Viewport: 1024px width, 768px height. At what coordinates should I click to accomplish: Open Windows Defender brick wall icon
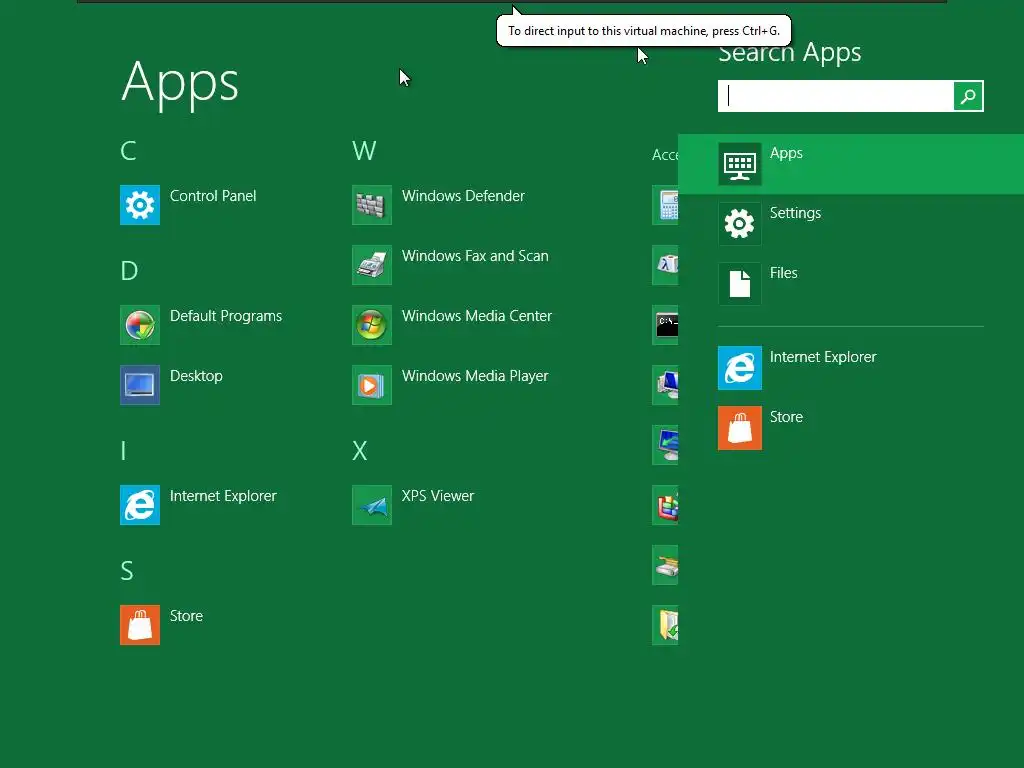372,205
